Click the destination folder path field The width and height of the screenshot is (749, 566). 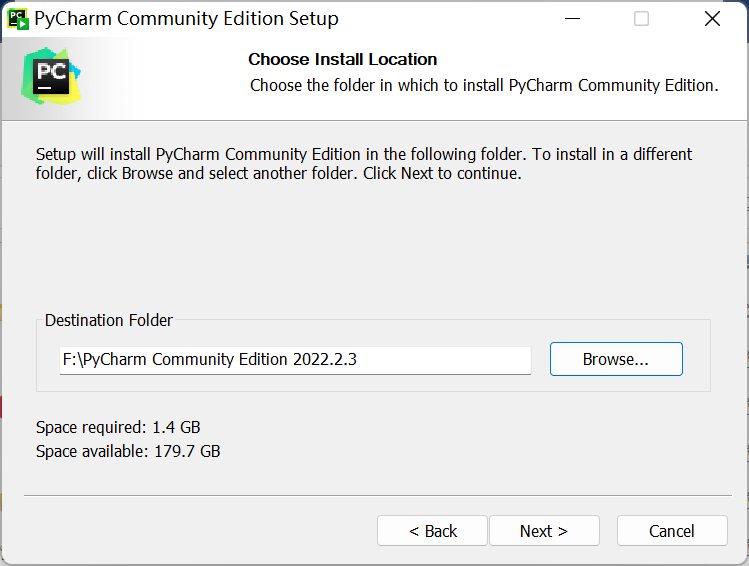point(295,360)
